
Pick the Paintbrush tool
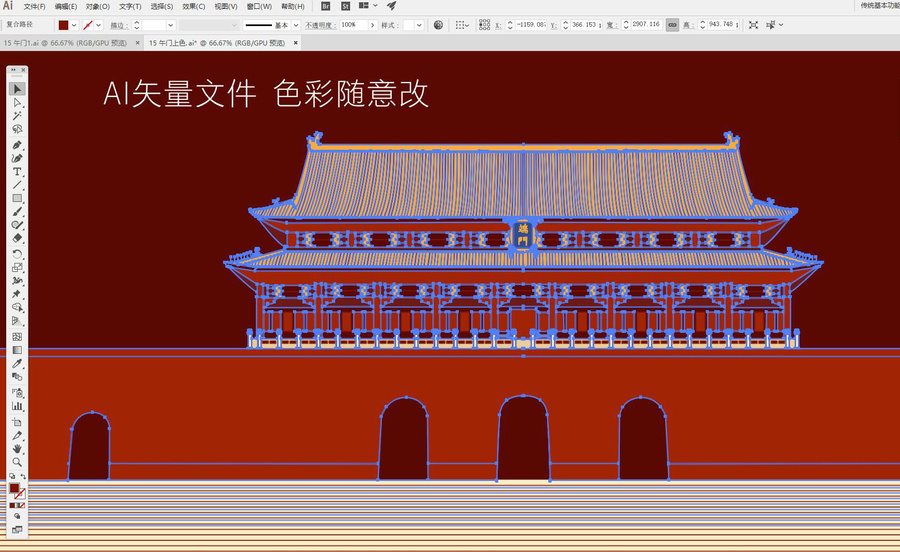tap(17, 211)
